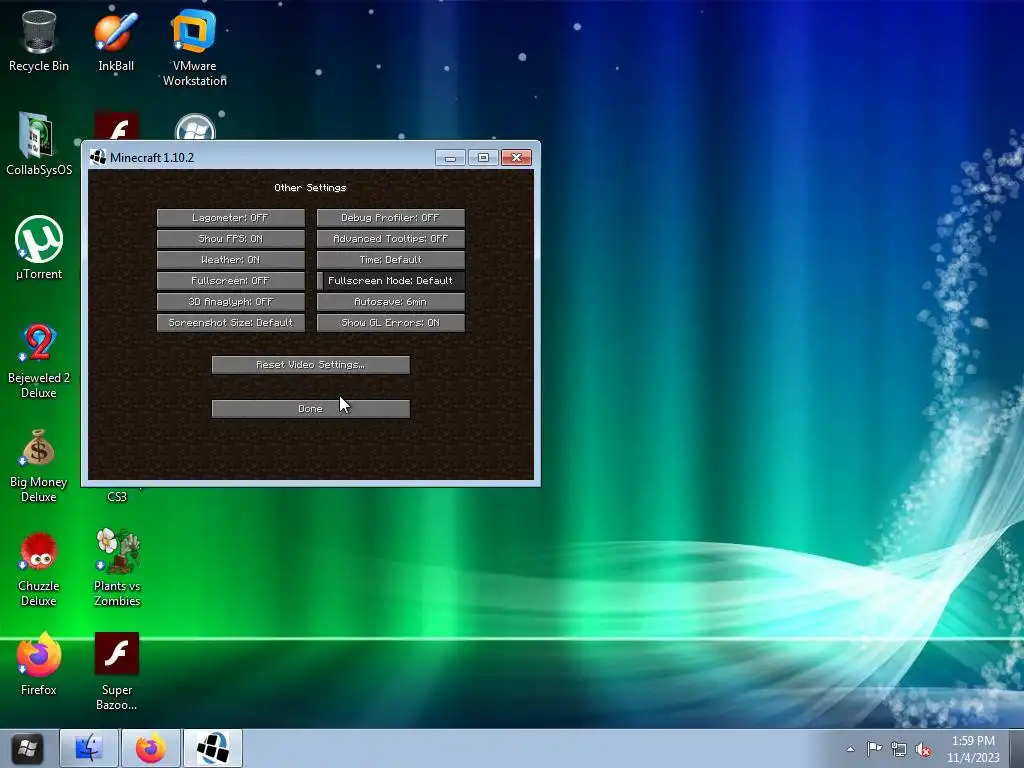The image size is (1024, 768).
Task: Launch µTorrent desktop shortcut
Action: point(39,248)
